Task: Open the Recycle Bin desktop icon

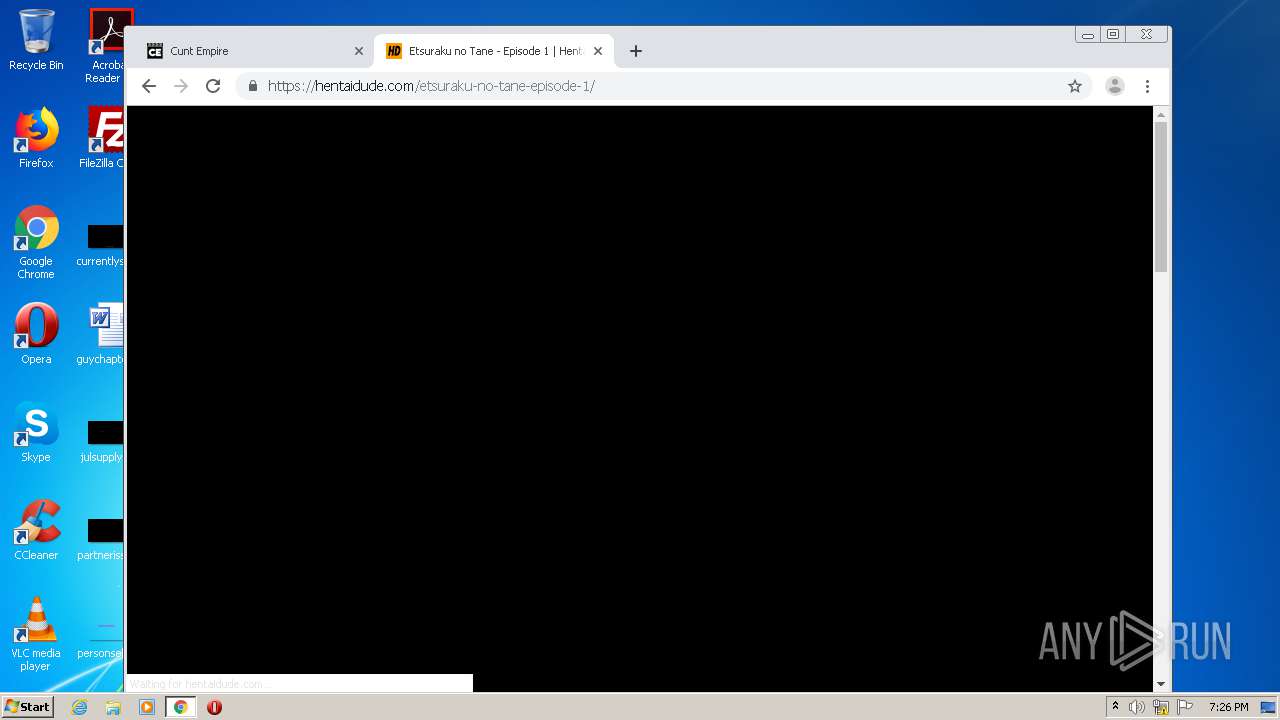Action: 36,40
